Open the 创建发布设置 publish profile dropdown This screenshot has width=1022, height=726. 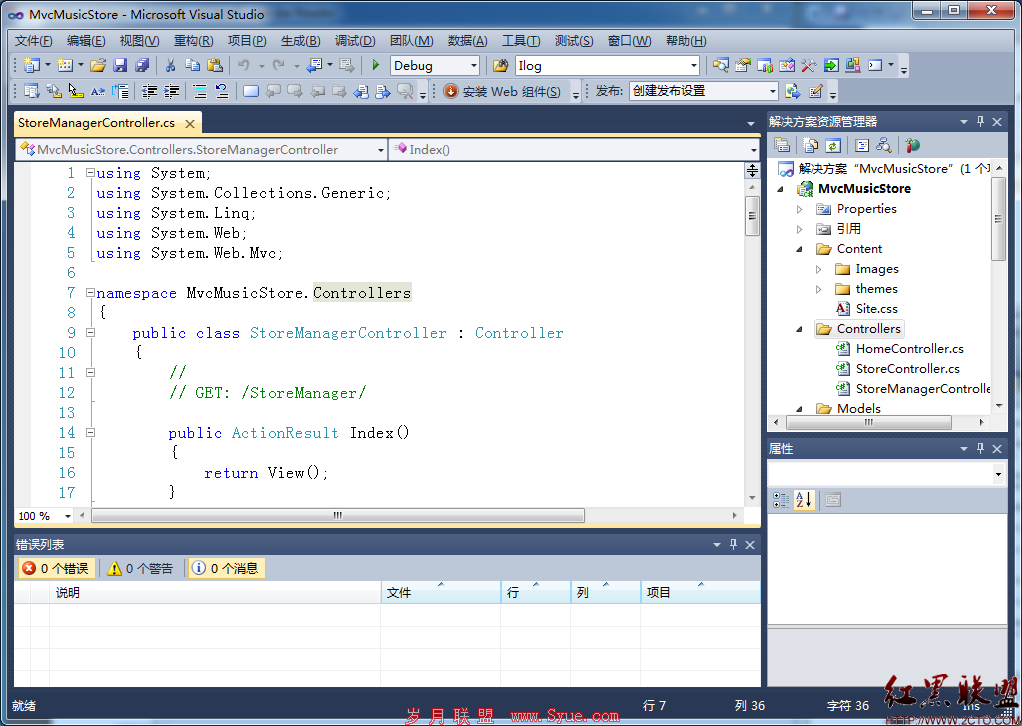coord(772,91)
